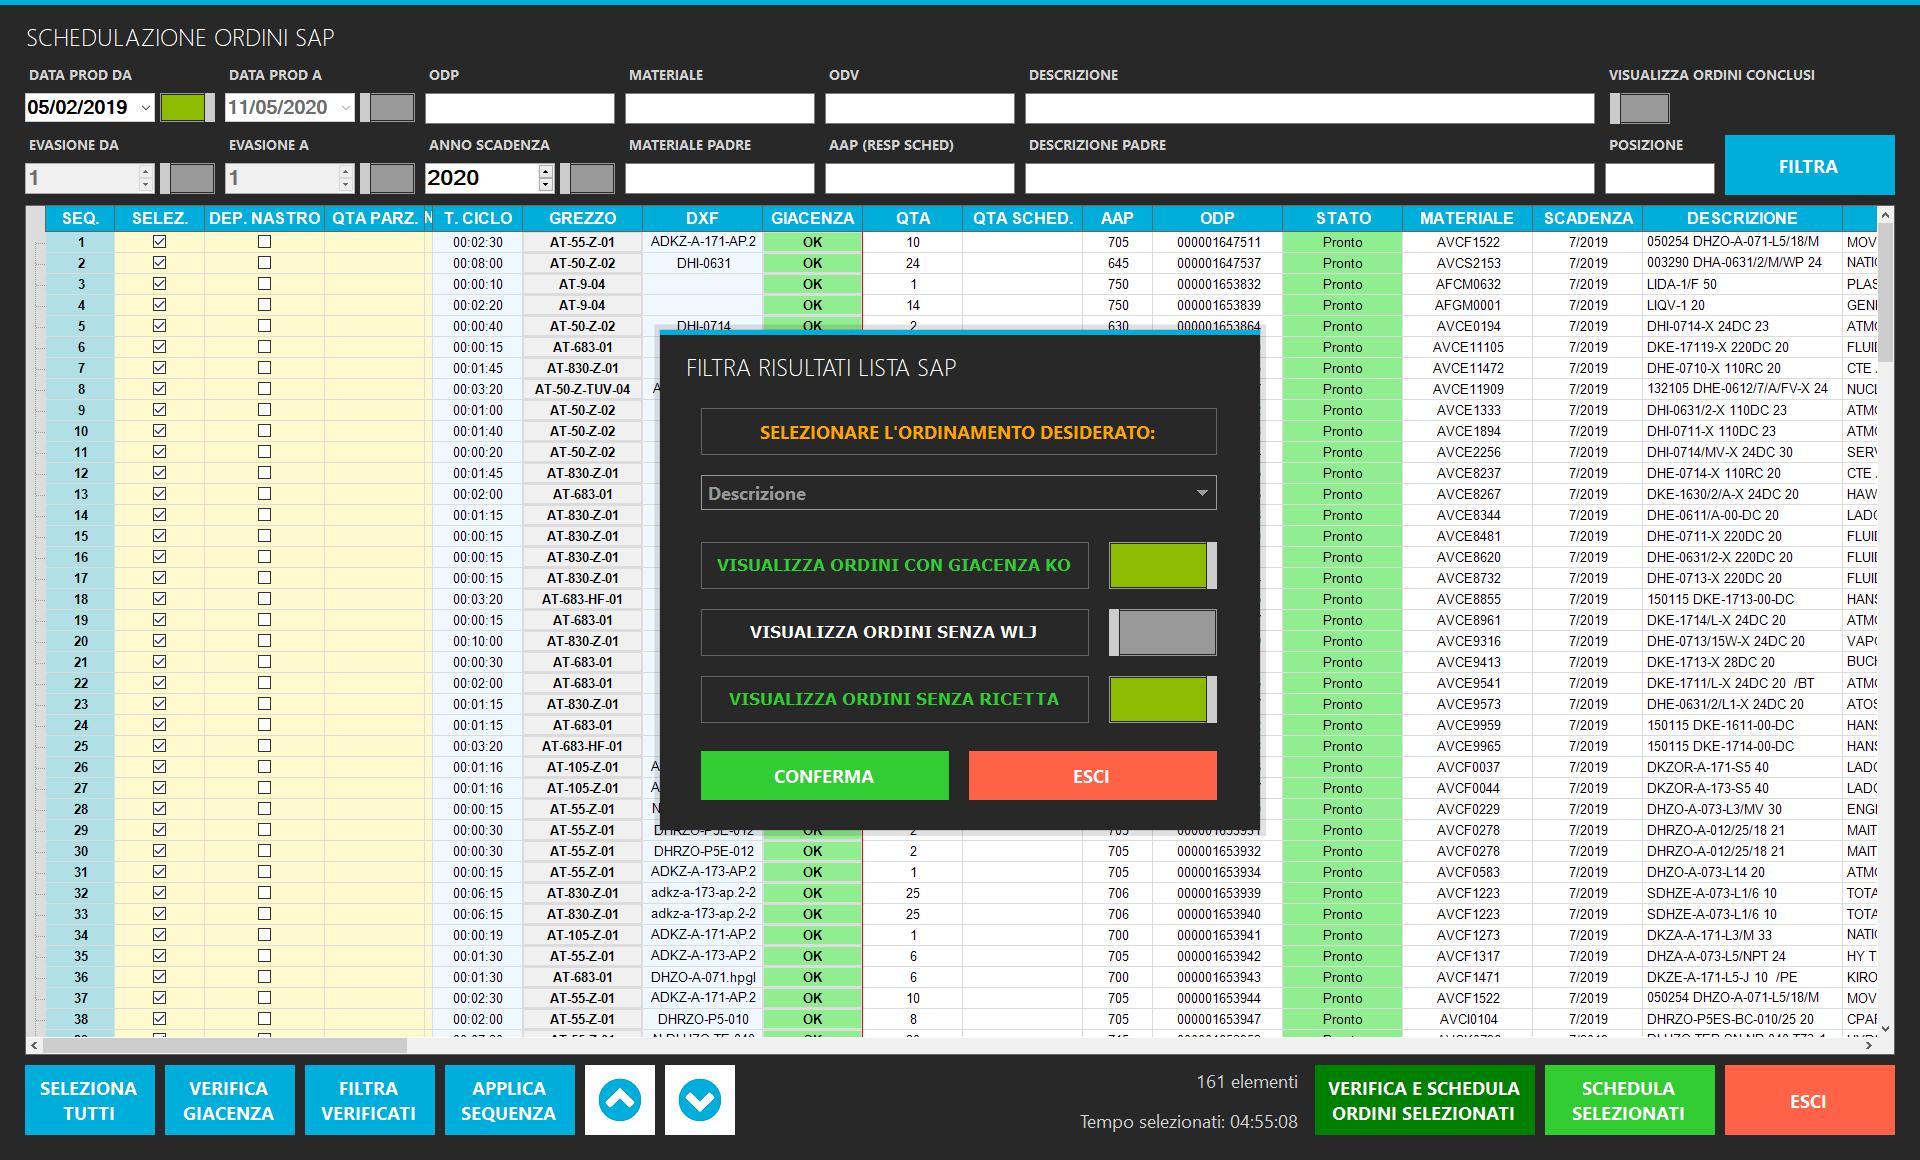Click VISUALIZZA ORDINI SENZA RICETTA label
This screenshot has width=1920, height=1160.
894,699
